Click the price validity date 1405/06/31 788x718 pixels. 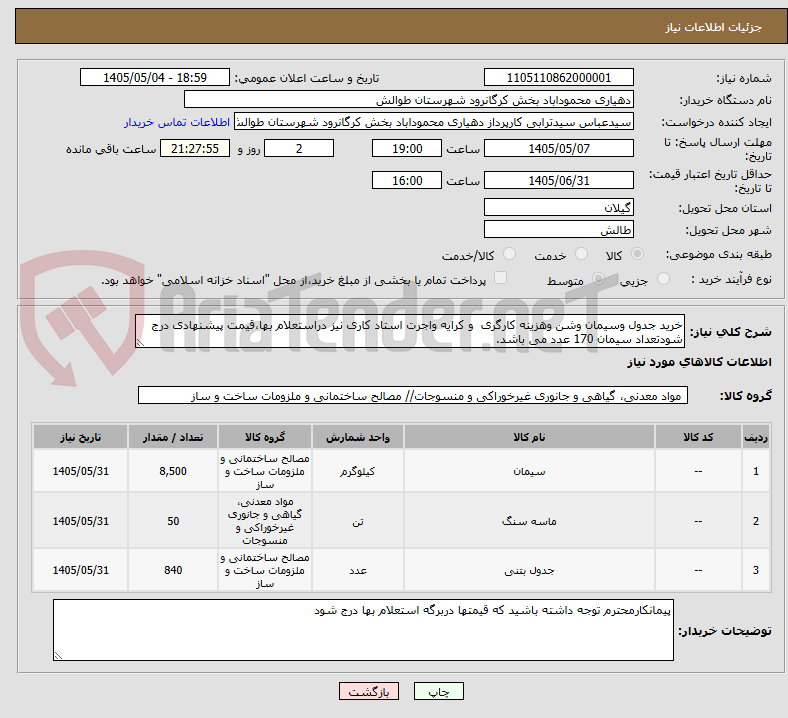pos(558,180)
